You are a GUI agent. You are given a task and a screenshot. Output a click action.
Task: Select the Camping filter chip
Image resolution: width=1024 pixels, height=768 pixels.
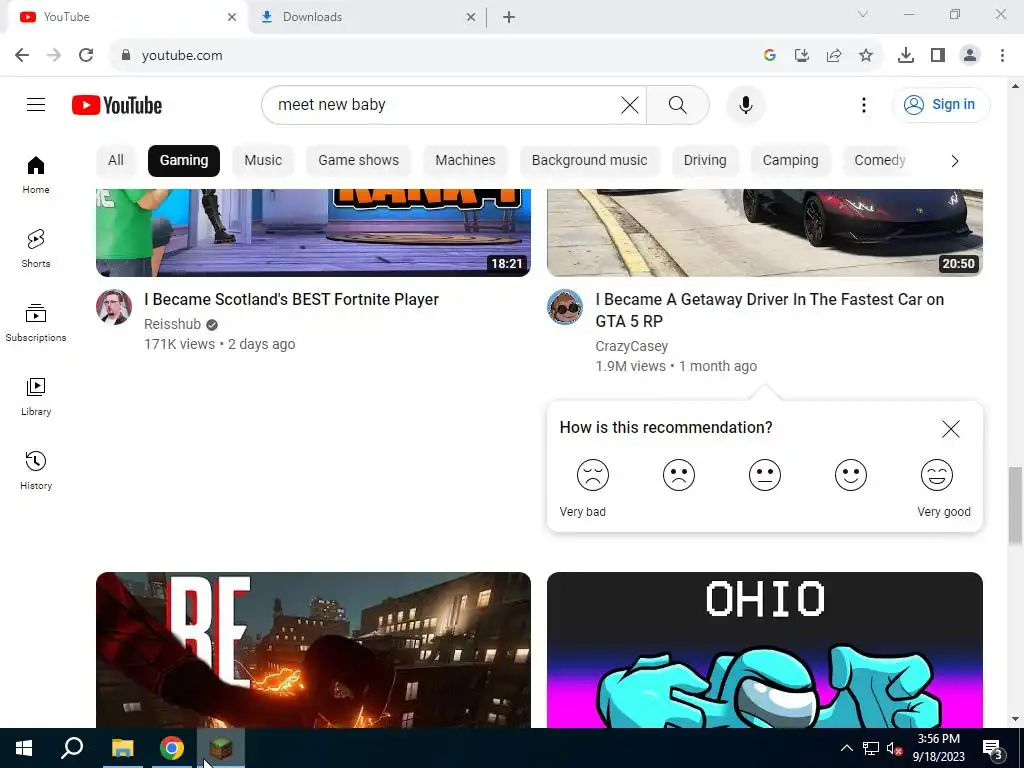tap(790, 161)
